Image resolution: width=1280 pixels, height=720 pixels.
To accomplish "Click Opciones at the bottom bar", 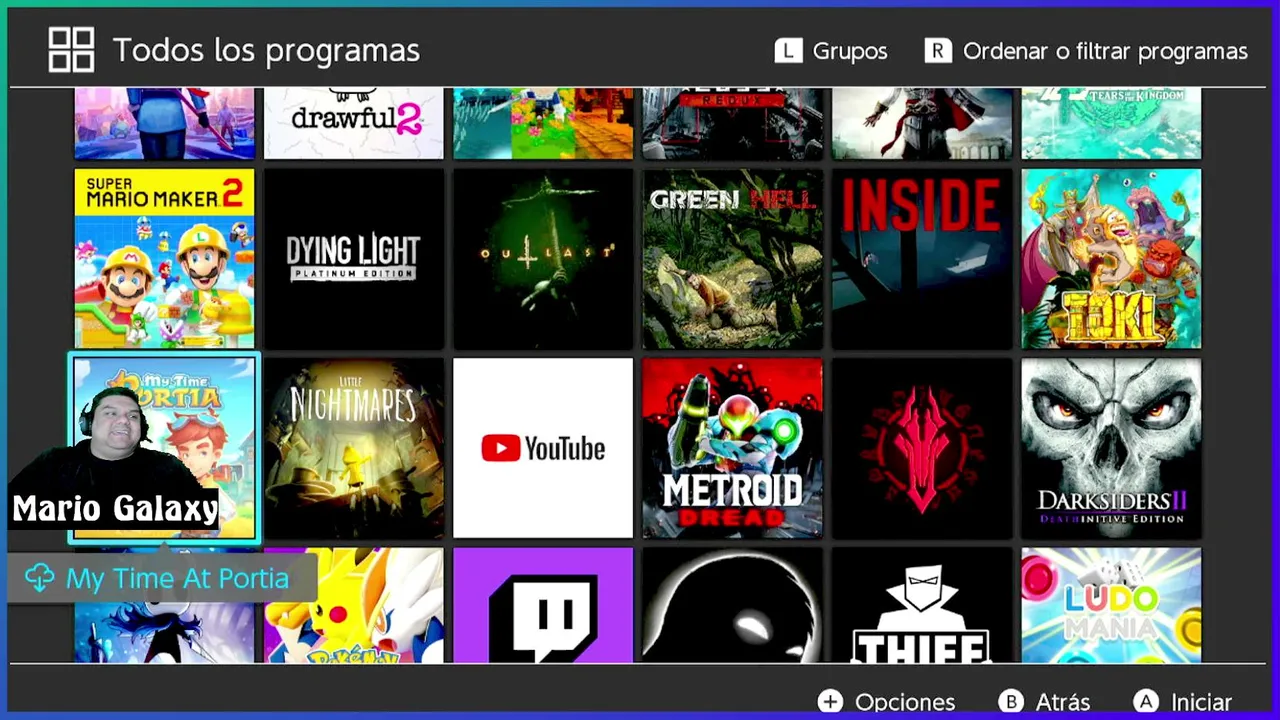I will [x=905, y=702].
